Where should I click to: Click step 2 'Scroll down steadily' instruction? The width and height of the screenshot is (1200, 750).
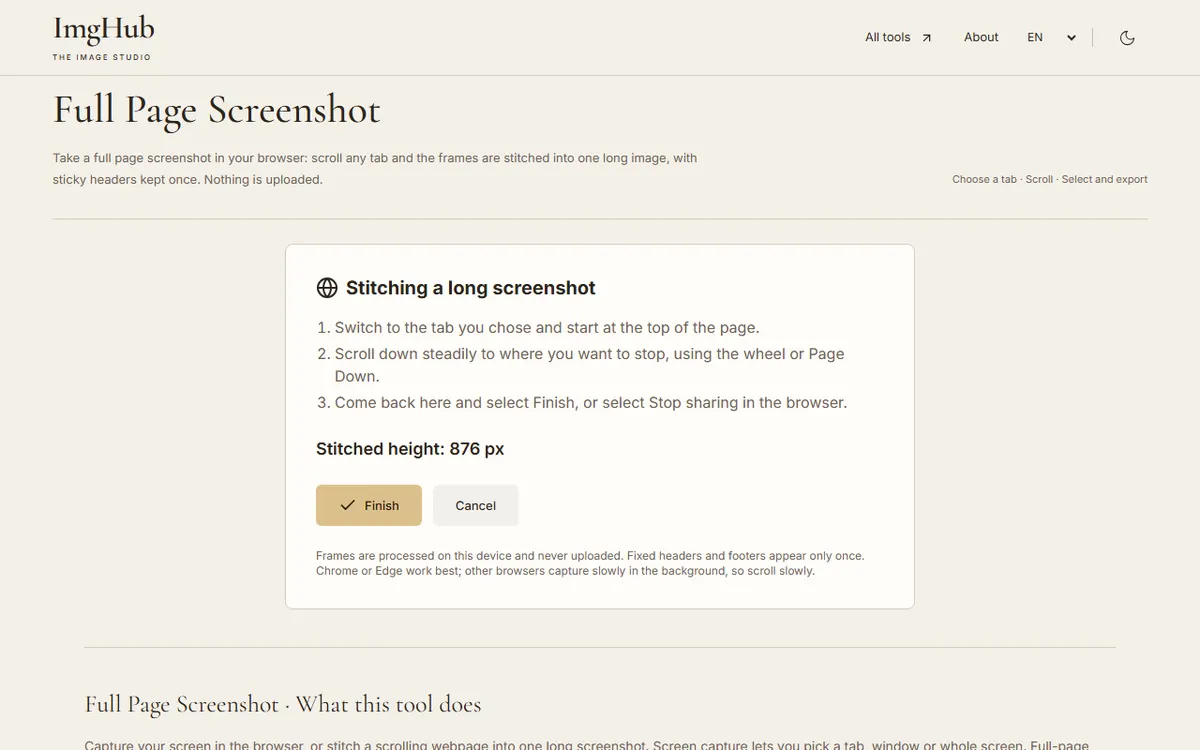(x=590, y=365)
